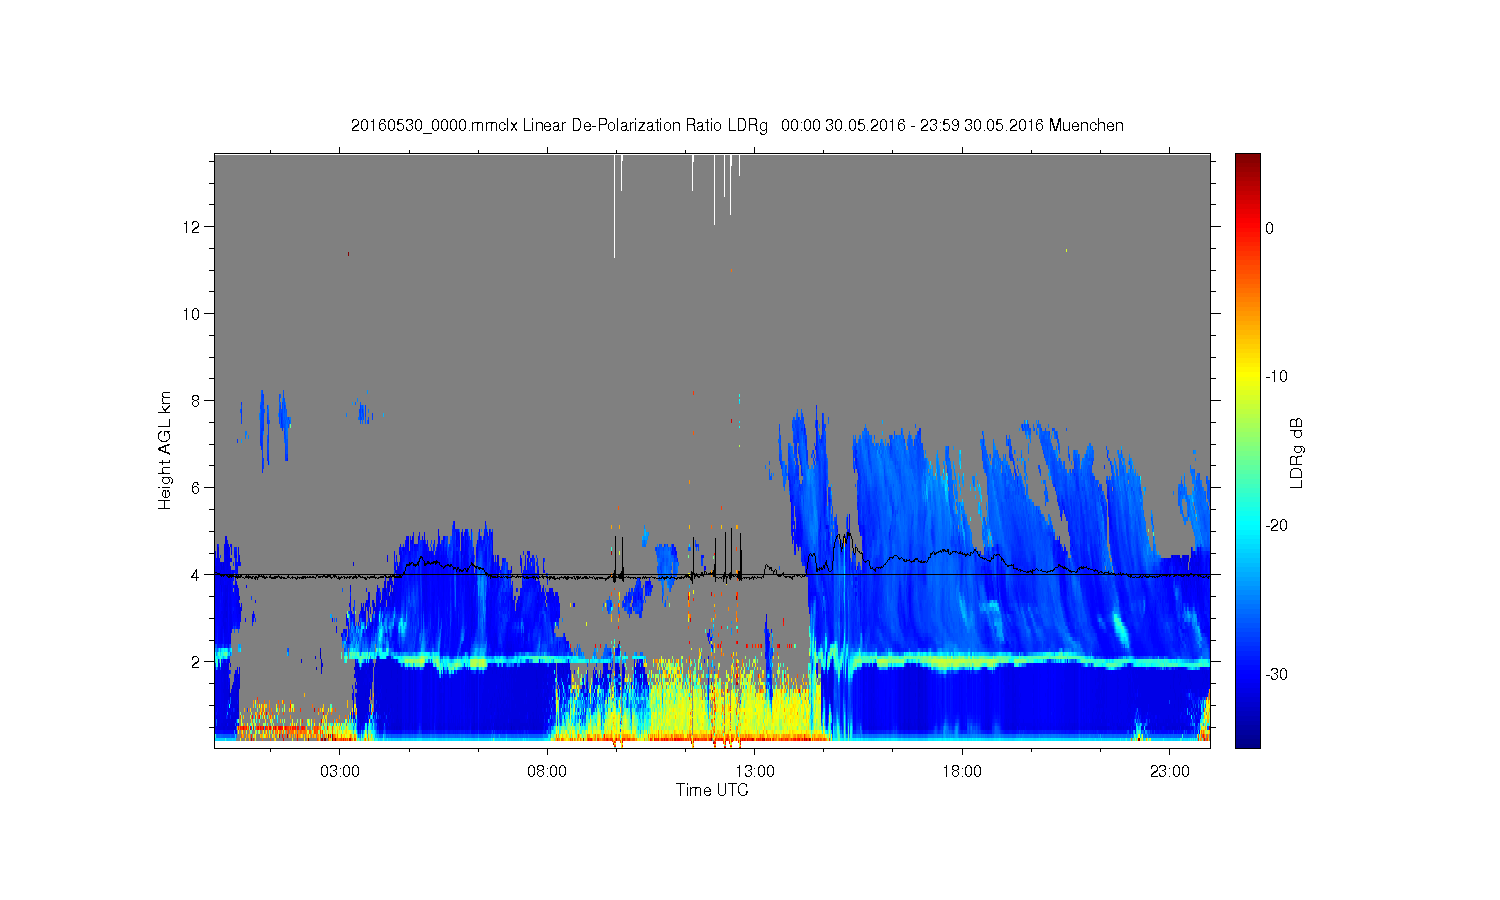Click the dark blue bottom of the colorbar
The height and width of the screenshot is (900, 1500).
[1247, 740]
